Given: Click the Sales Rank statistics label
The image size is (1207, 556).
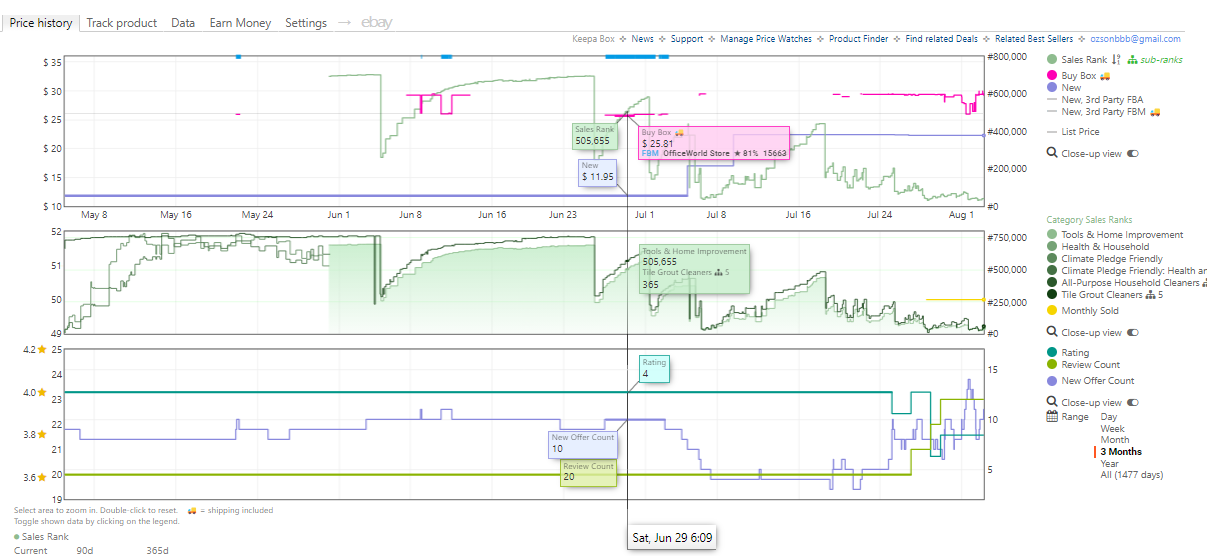Looking at the screenshot, I should tap(45, 536).
